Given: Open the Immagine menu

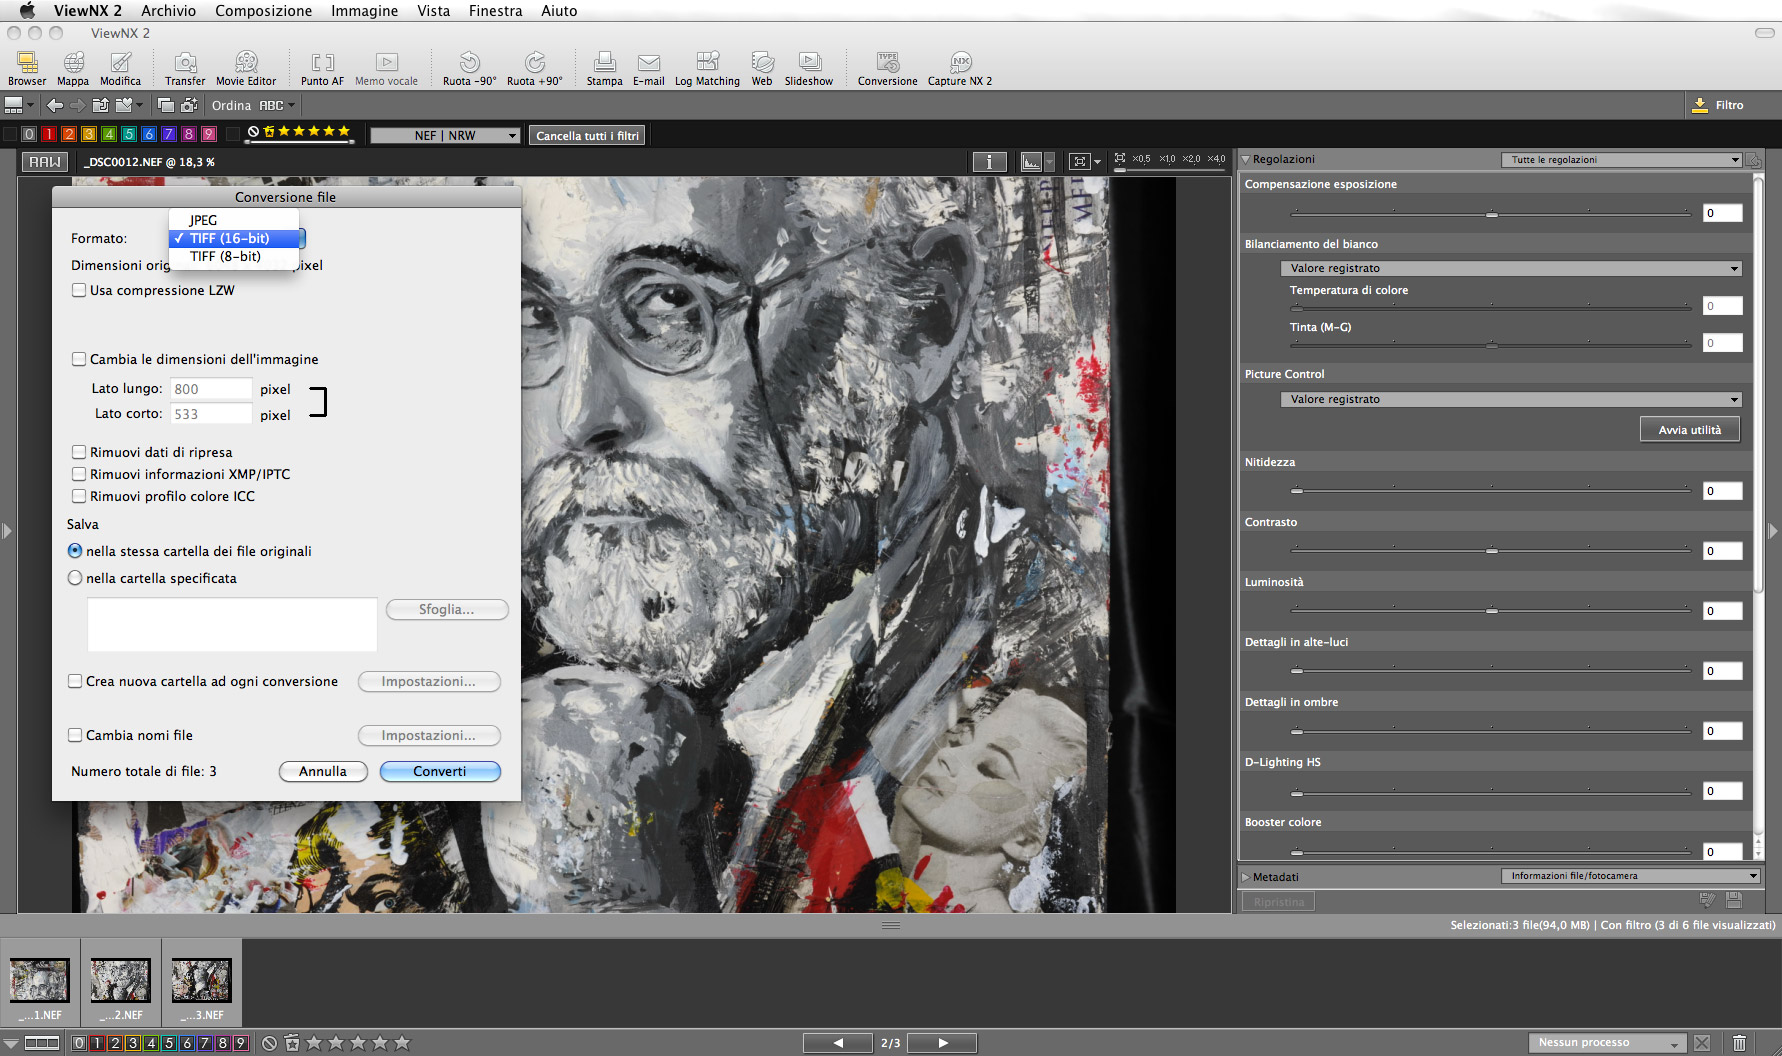Looking at the screenshot, I should 364,11.
